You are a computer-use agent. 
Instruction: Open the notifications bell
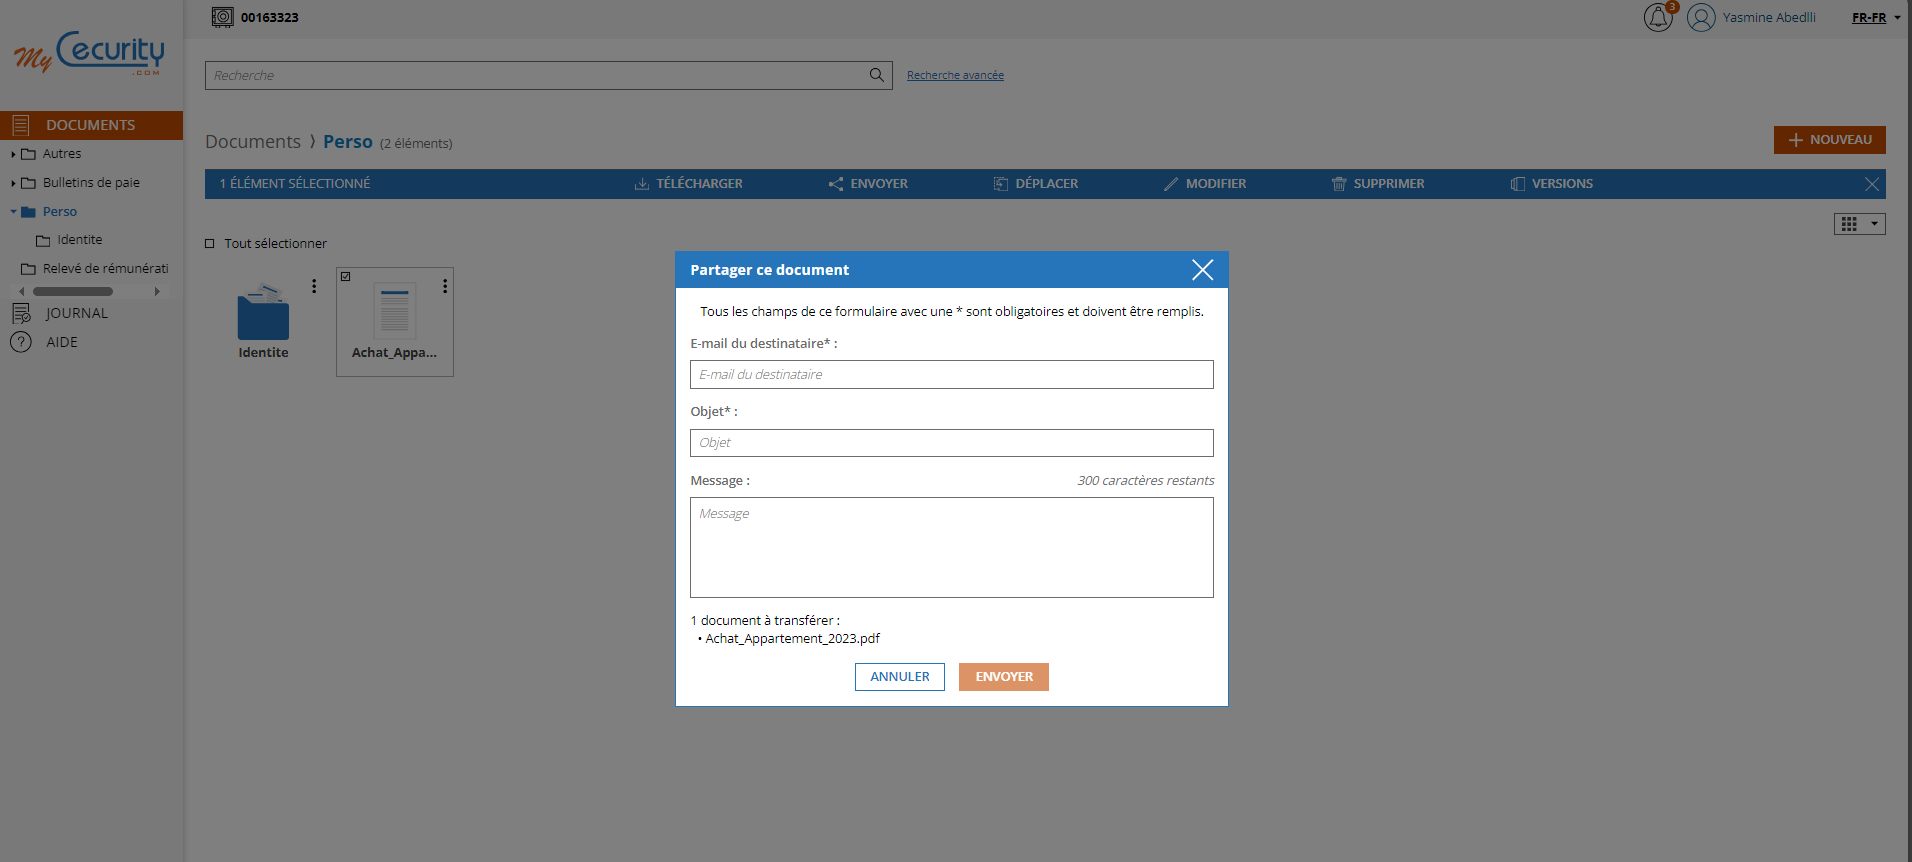1657,17
